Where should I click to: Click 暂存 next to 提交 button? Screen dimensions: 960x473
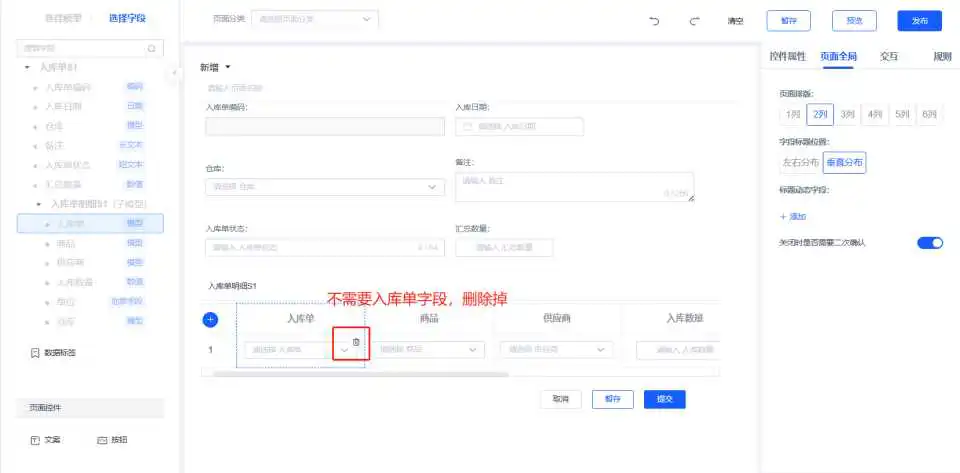[613, 399]
